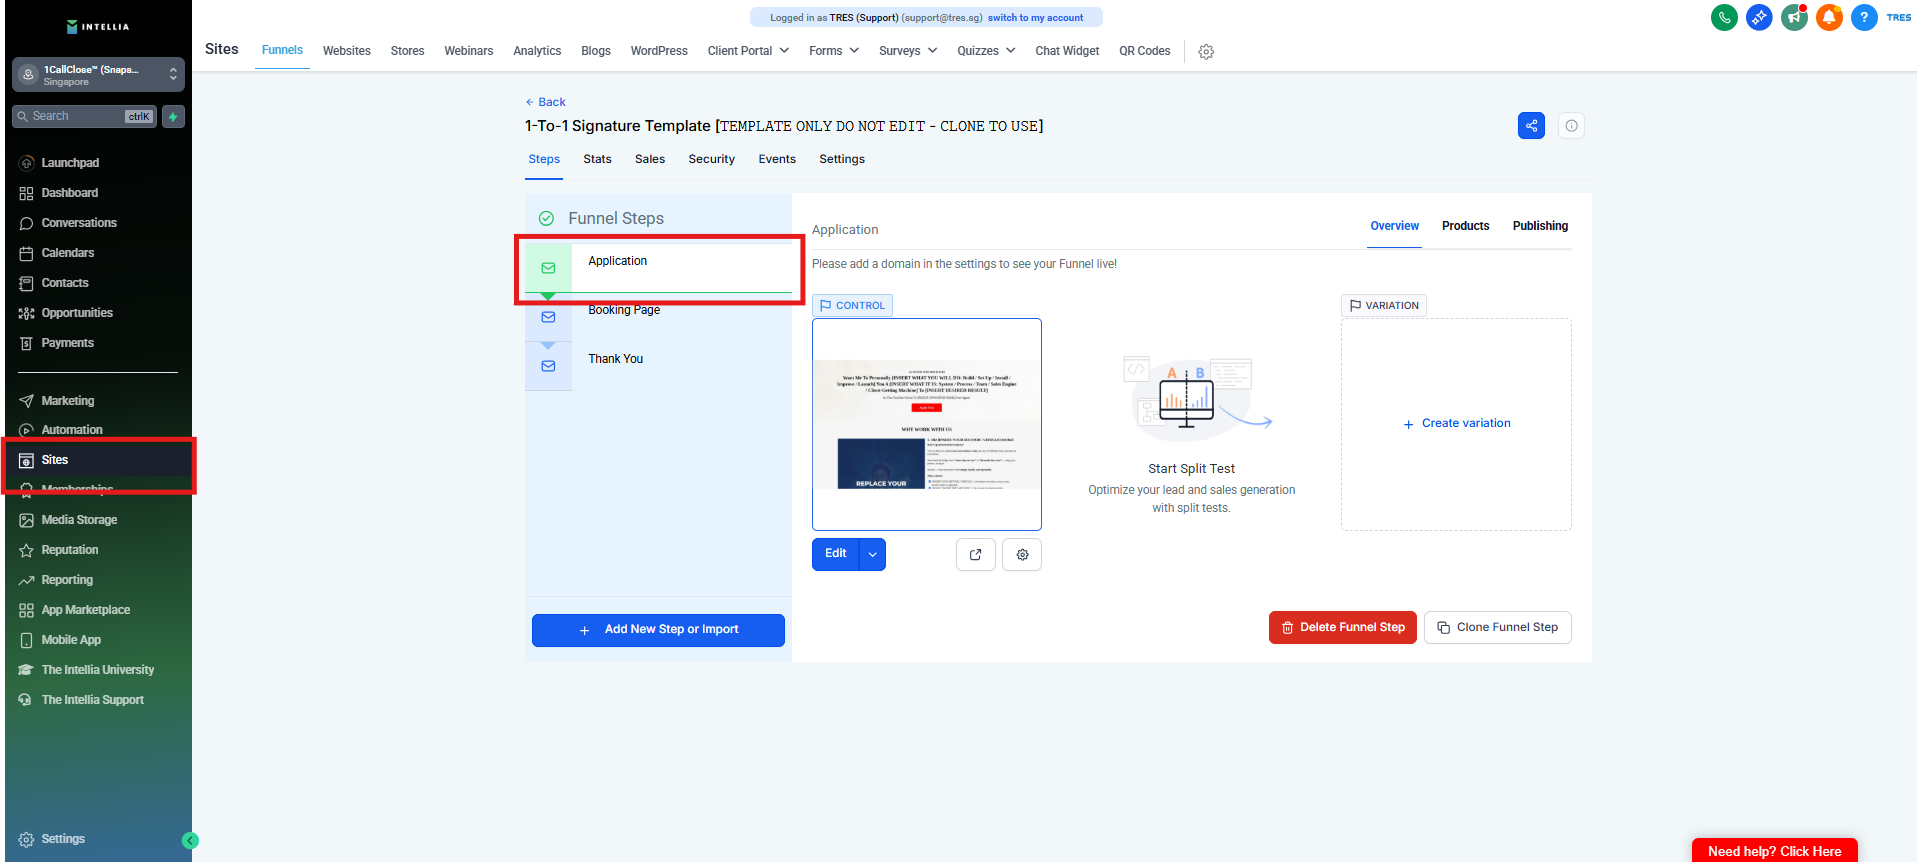Open Opportunities in the sidebar
1917x862 pixels.
tap(77, 313)
